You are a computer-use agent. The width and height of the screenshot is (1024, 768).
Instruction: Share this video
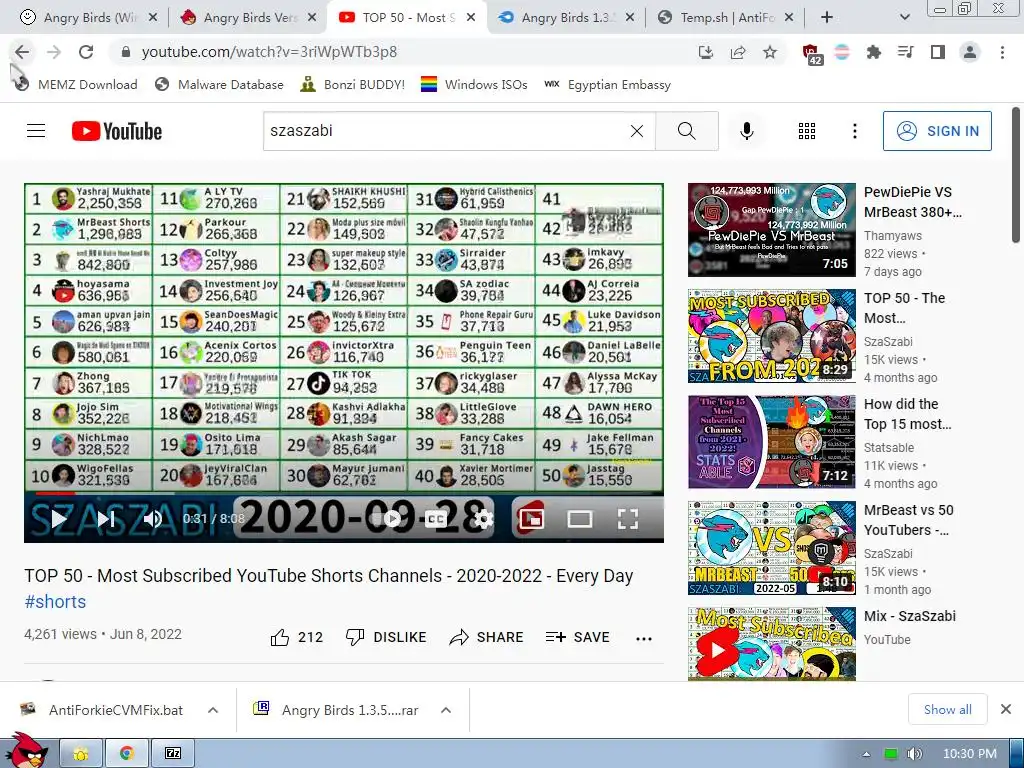(x=487, y=637)
